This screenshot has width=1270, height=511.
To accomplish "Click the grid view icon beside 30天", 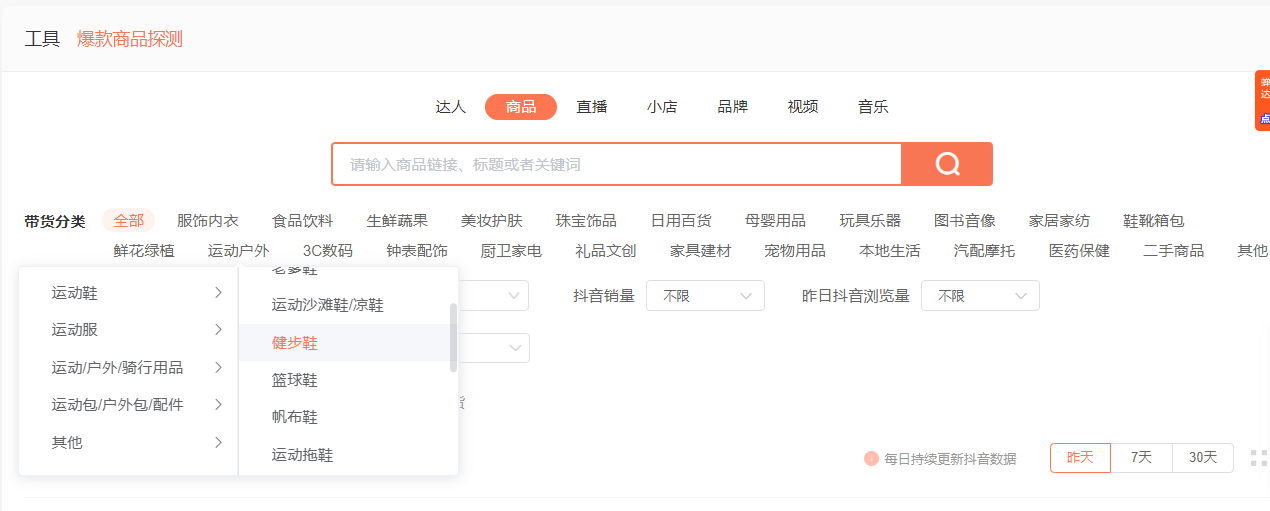I will tap(1258, 458).
